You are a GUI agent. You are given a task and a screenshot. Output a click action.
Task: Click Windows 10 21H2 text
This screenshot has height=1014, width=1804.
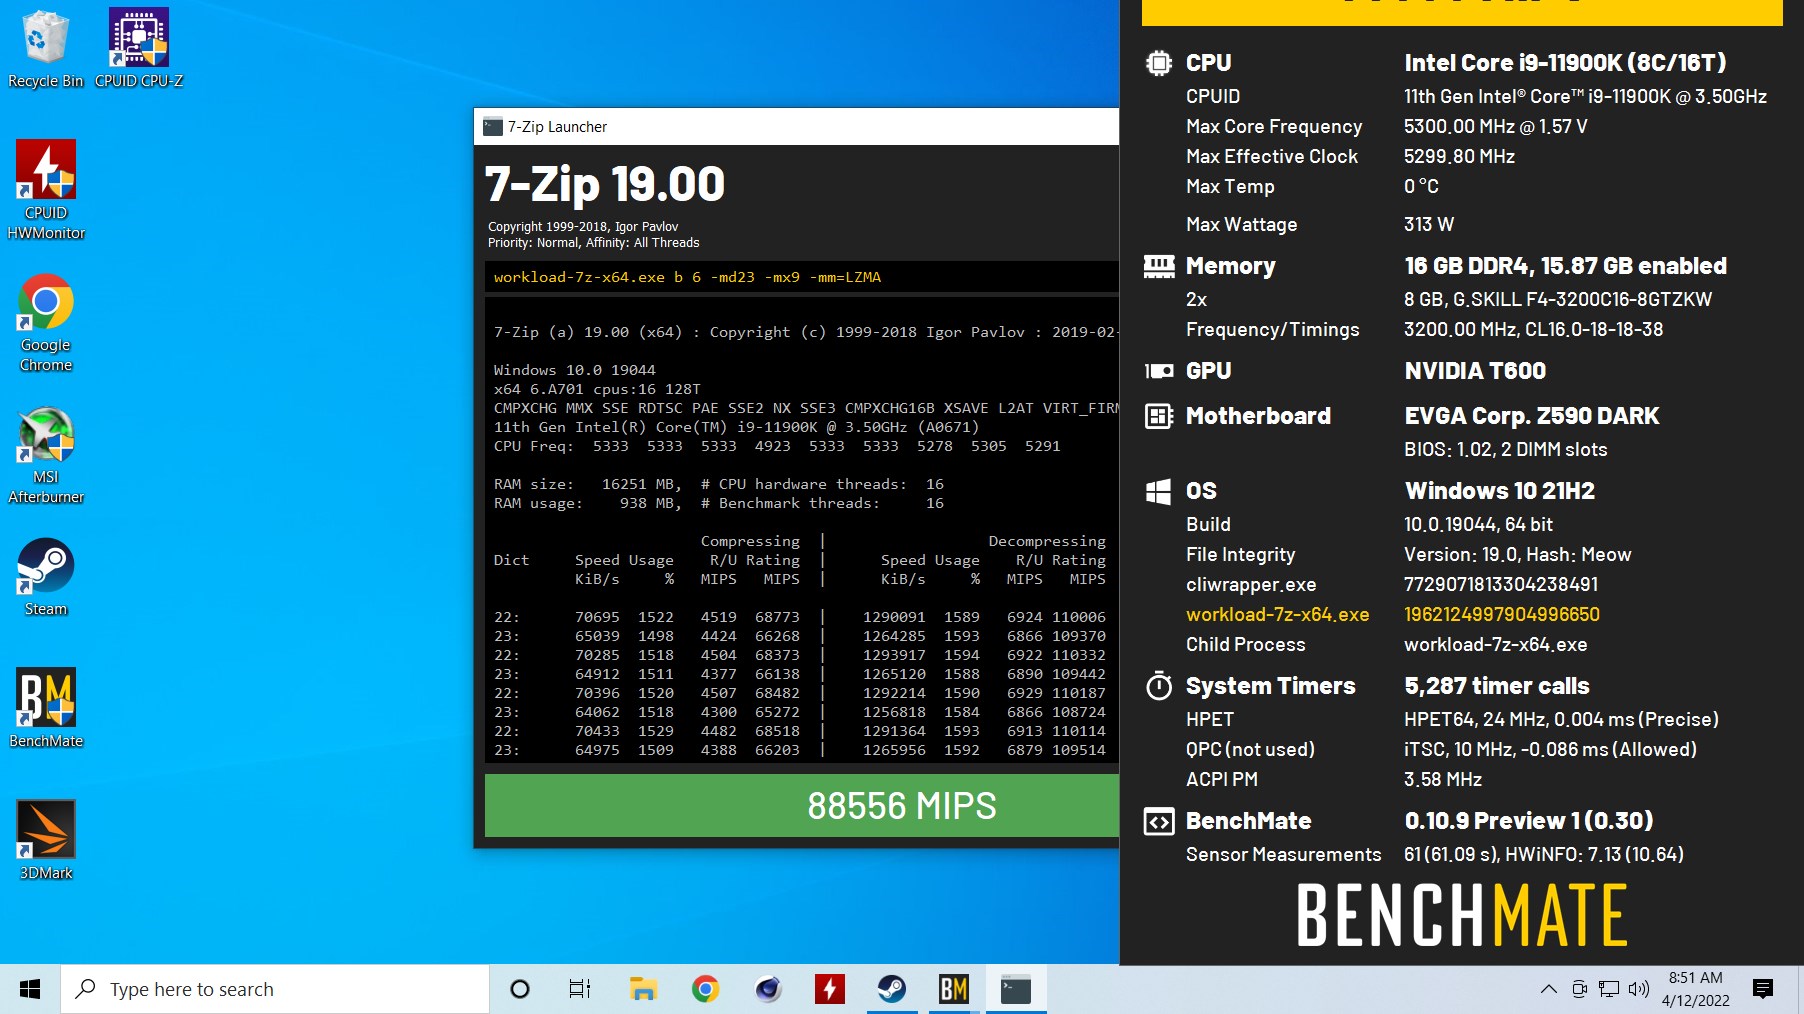[1500, 491]
